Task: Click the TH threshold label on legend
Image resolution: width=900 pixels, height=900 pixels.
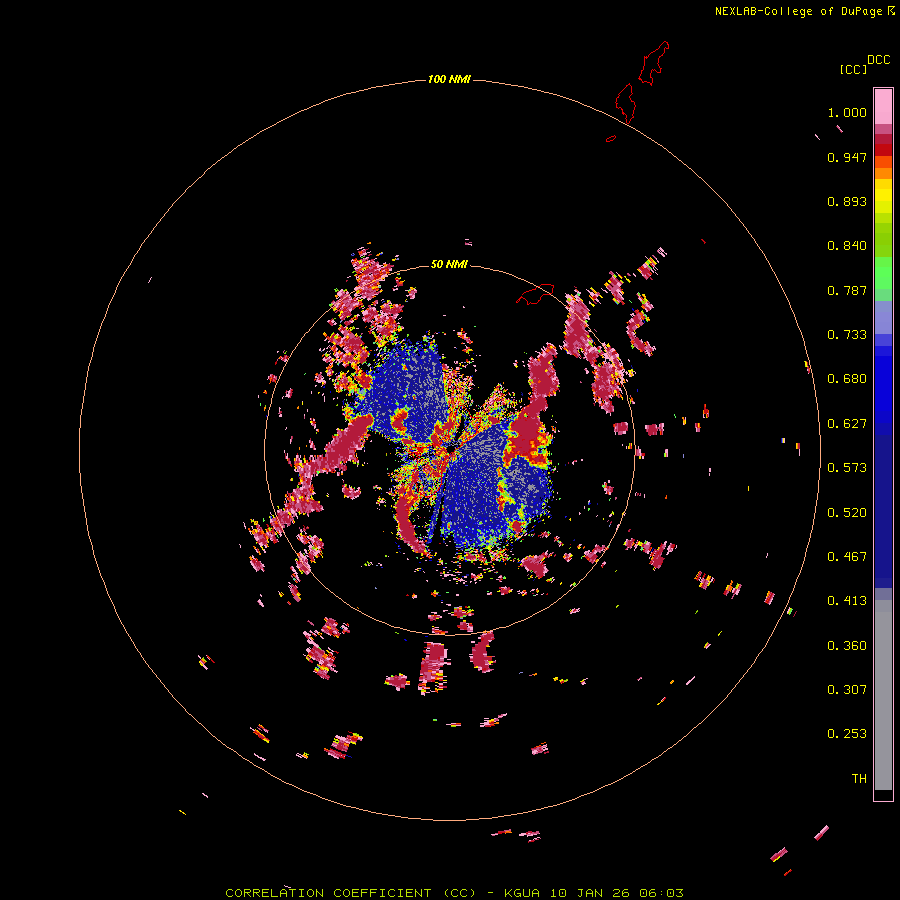Action: coord(859,779)
